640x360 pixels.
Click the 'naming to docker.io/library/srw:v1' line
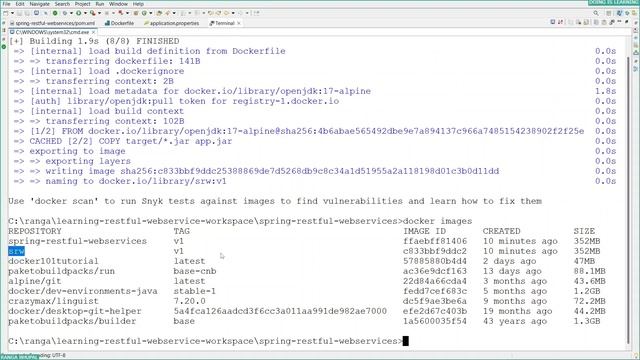(x=136, y=181)
